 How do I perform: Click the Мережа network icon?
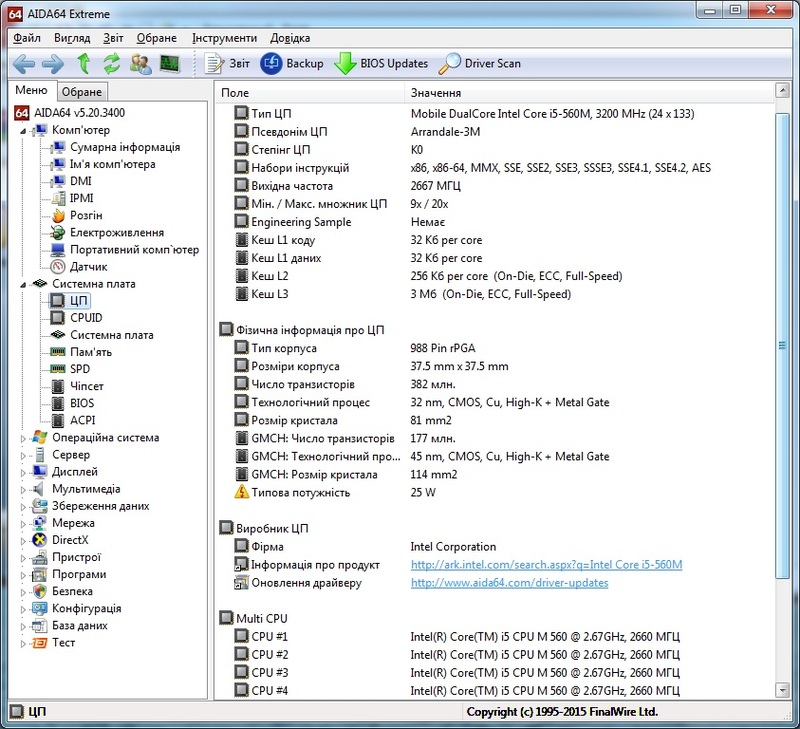click(39, 523)
